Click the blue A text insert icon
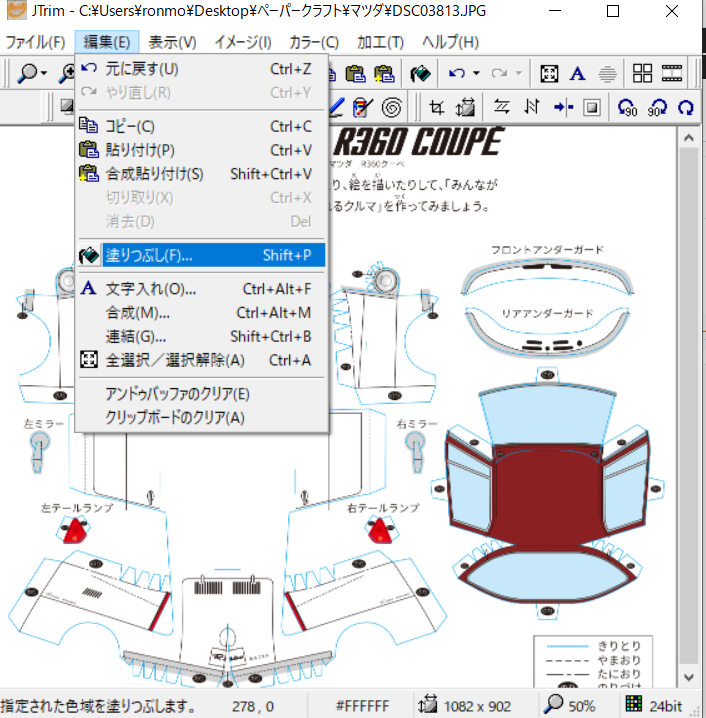 point(577,73)
